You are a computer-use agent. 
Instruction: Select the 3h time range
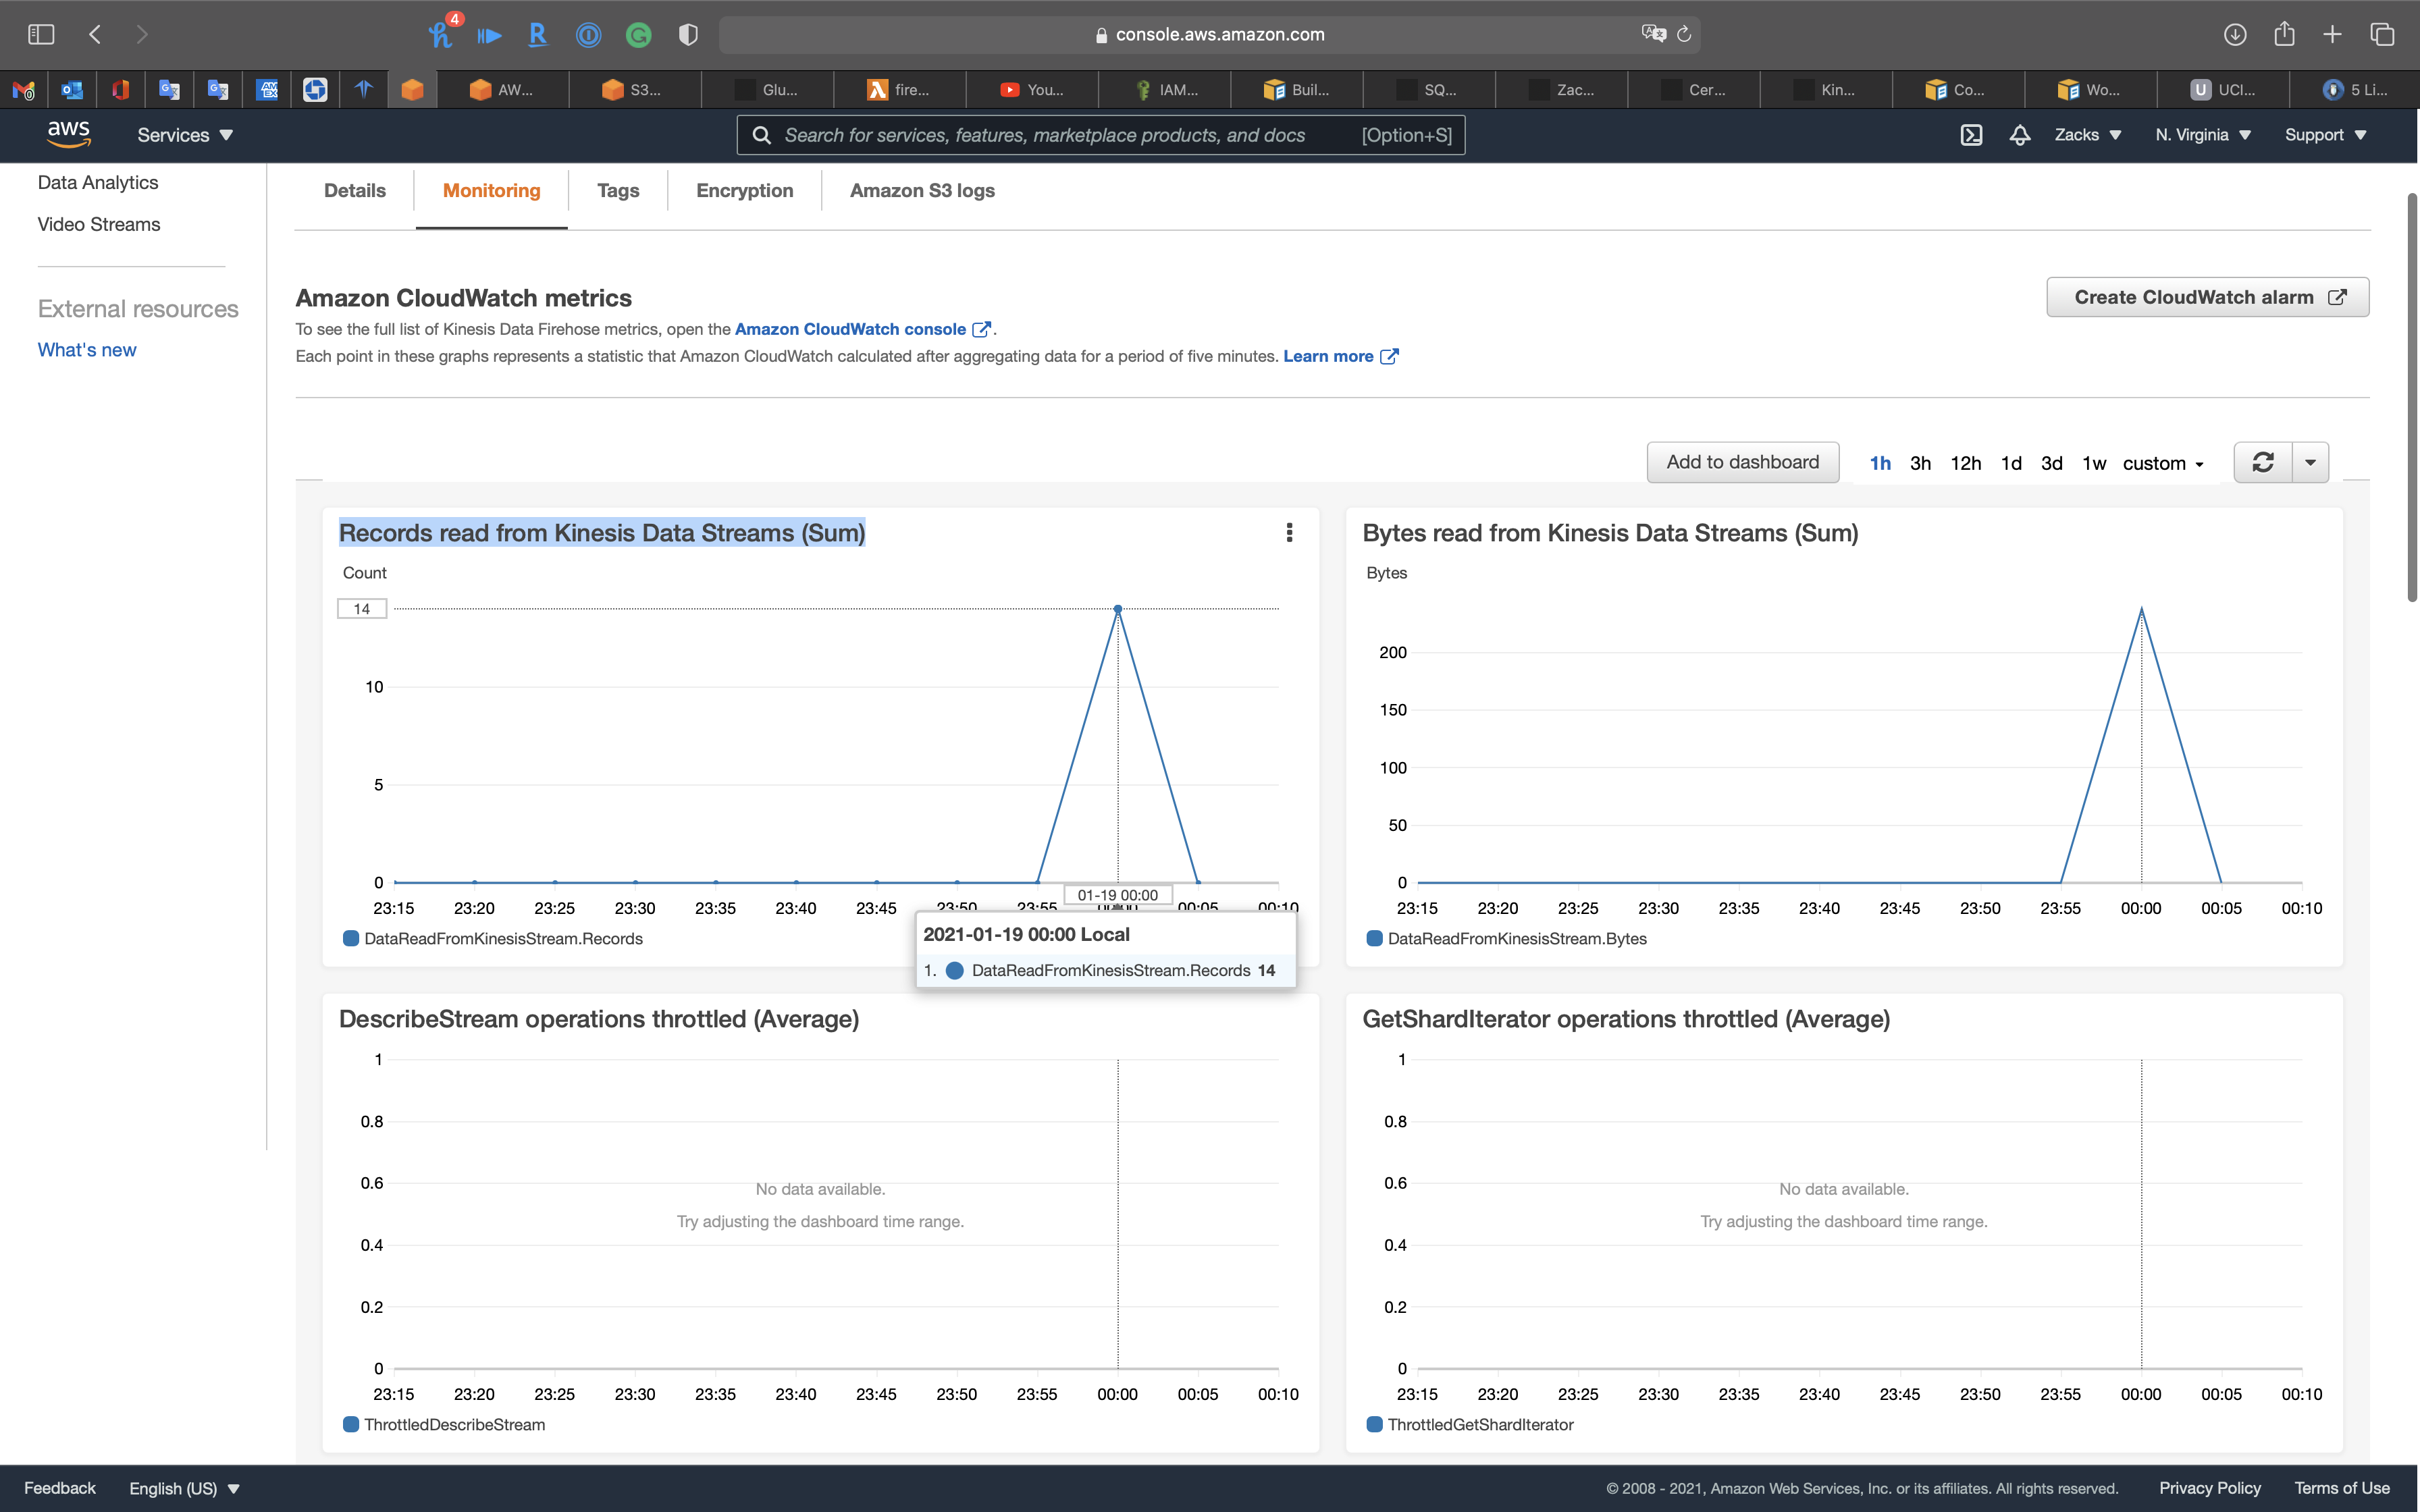pyautogui.click(x=1920, y=463)
